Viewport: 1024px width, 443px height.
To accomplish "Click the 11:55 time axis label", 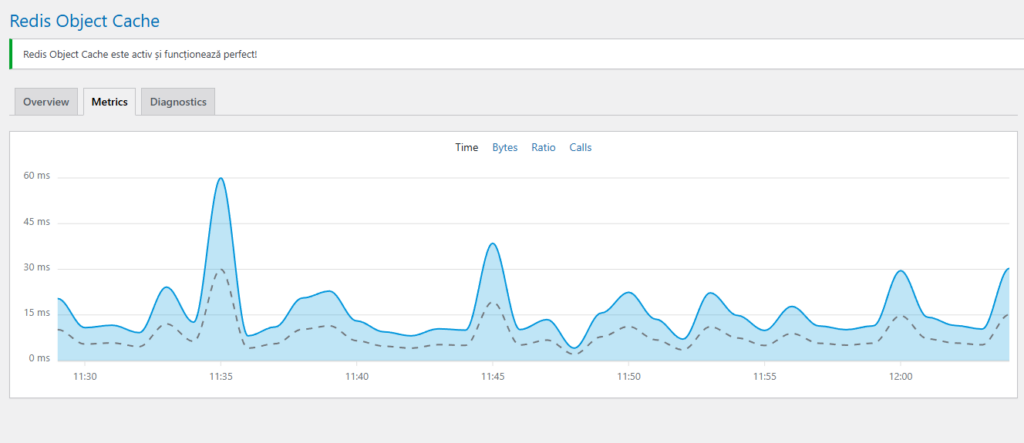I will (764, 377).
